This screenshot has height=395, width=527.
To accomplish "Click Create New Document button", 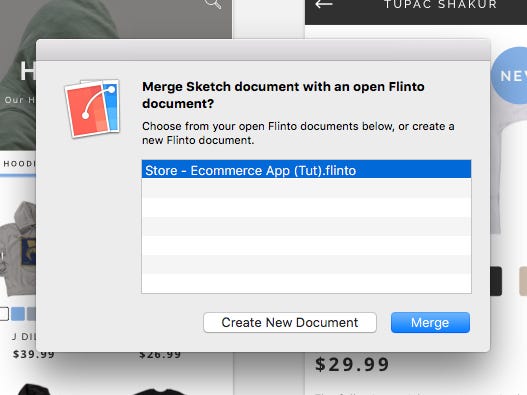I will click(x=290, y=322).
